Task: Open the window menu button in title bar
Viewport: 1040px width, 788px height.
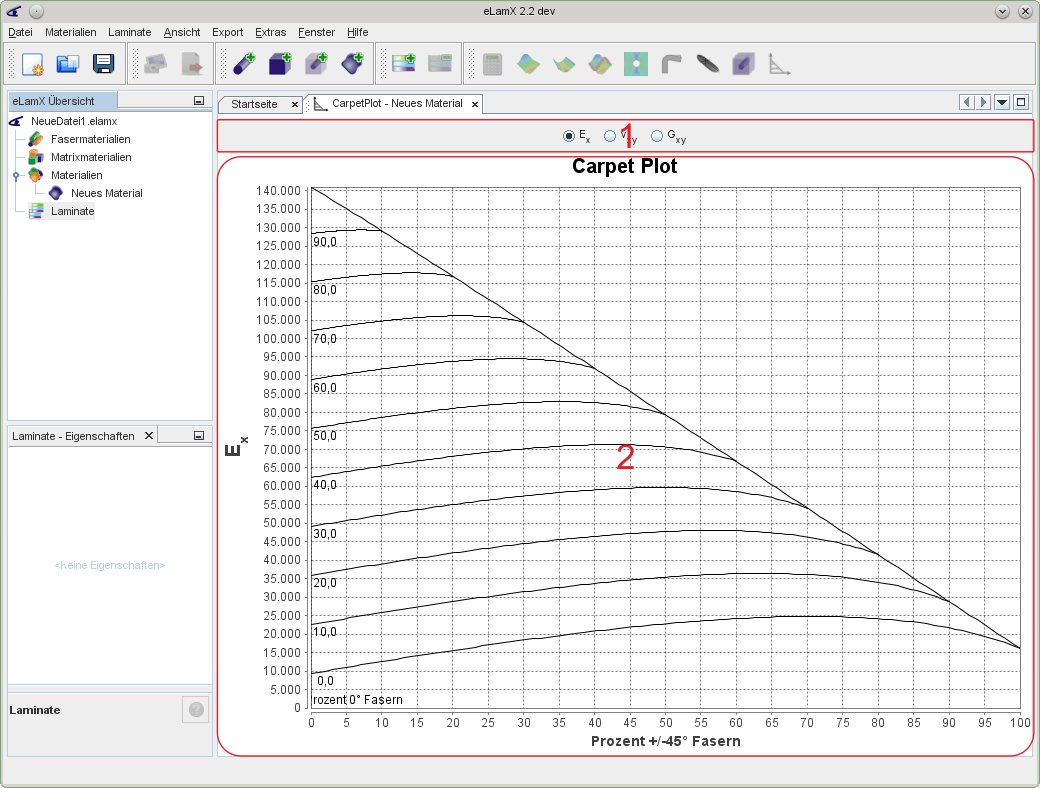Action: (36, 11)
